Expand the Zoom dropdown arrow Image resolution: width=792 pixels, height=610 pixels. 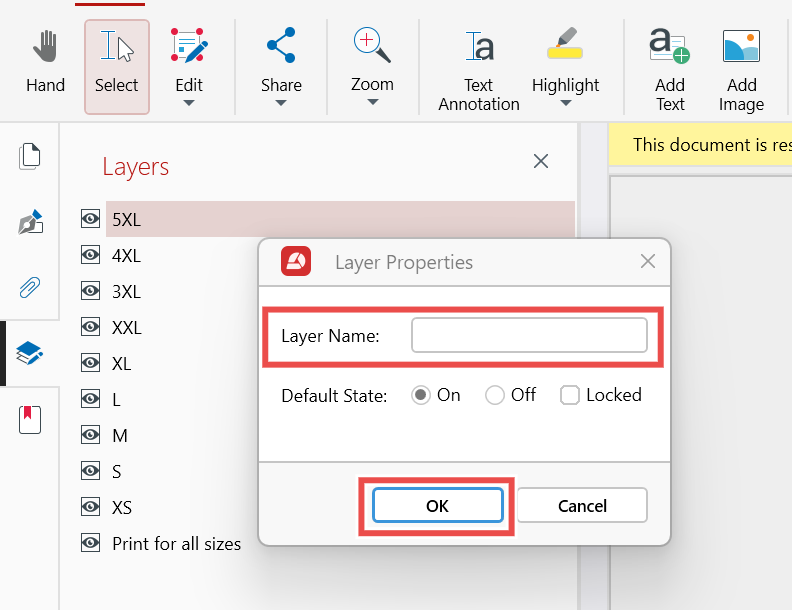coord(373,102)
